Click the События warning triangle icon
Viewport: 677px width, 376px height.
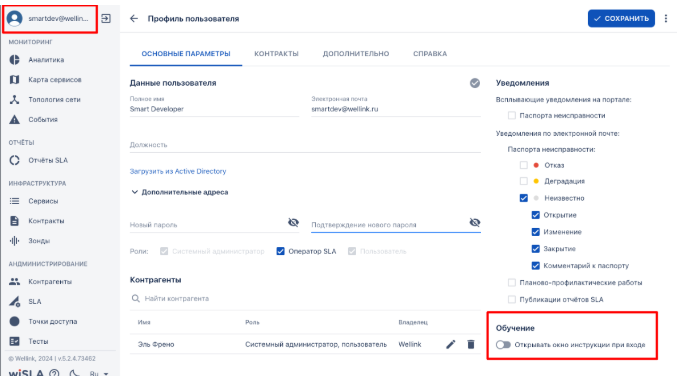(x=14, y=119)
